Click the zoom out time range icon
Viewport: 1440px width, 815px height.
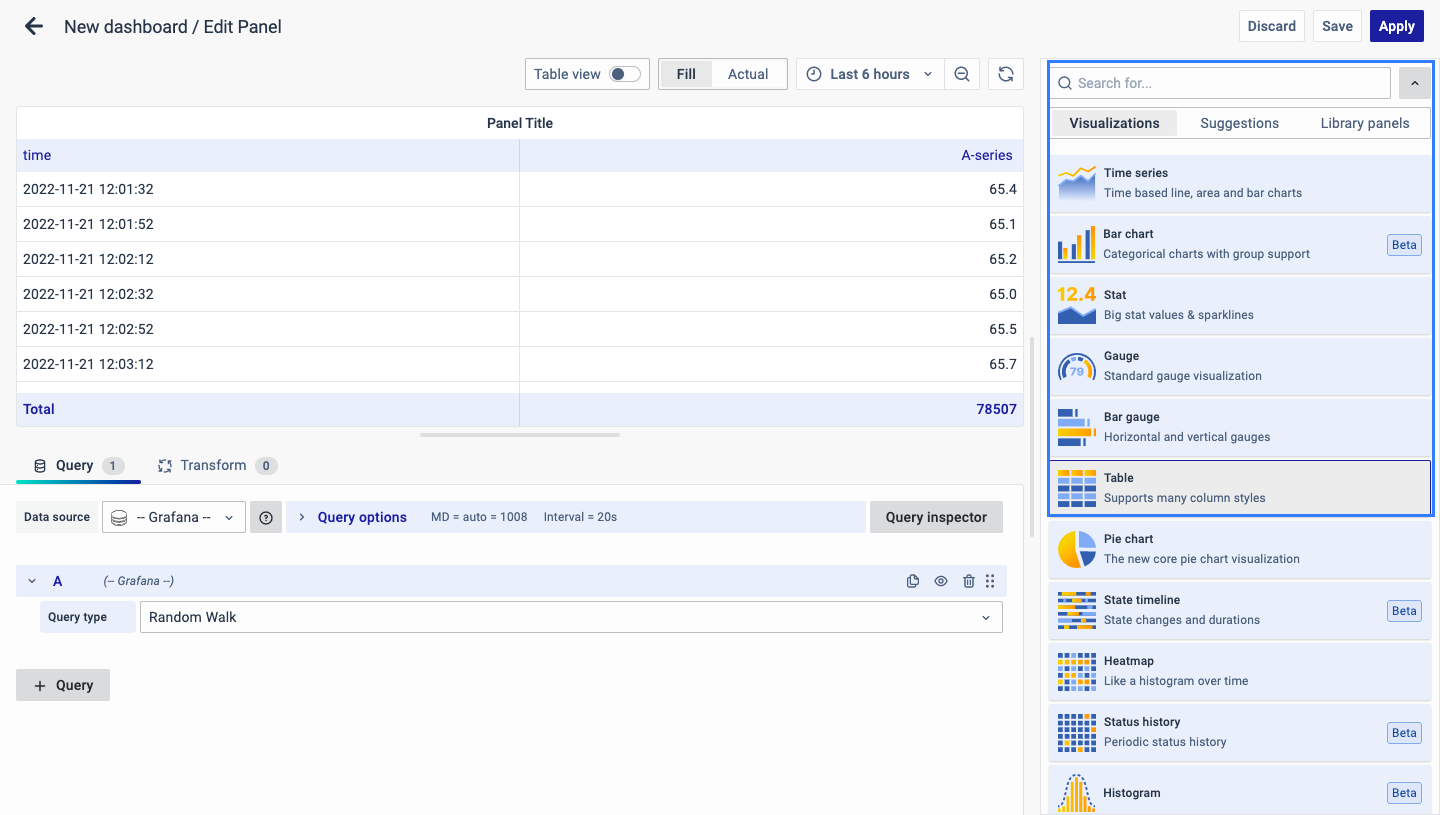tap(961, 74)
